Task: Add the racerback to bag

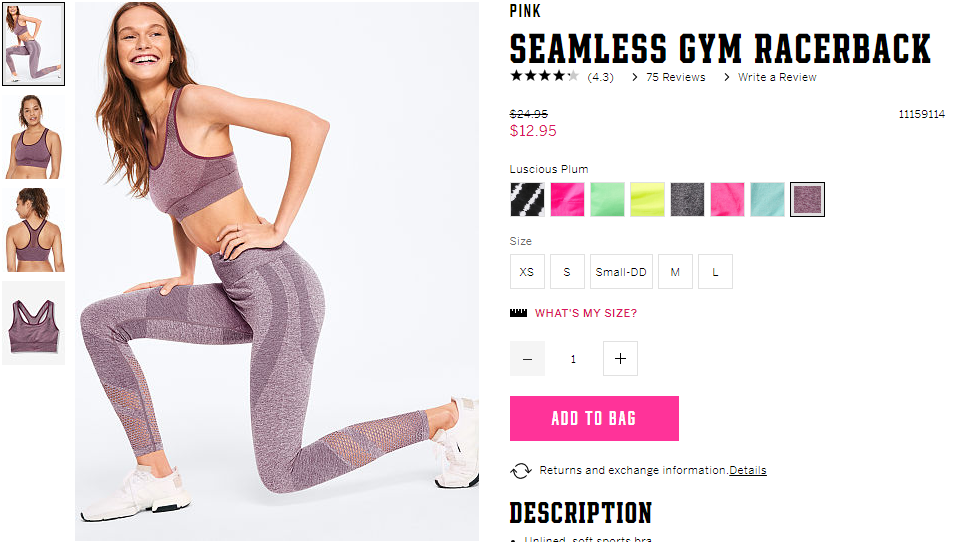Action: (594, 418)
